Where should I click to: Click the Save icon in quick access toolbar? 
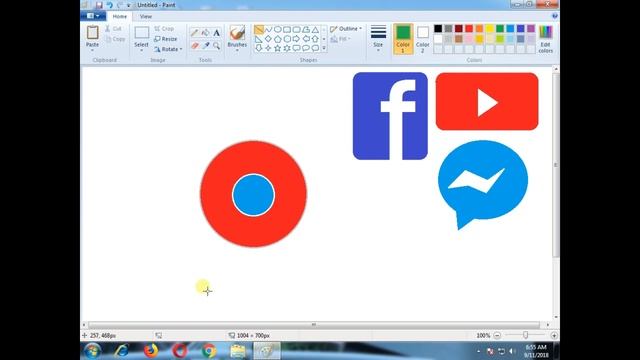tap(99, 5)
